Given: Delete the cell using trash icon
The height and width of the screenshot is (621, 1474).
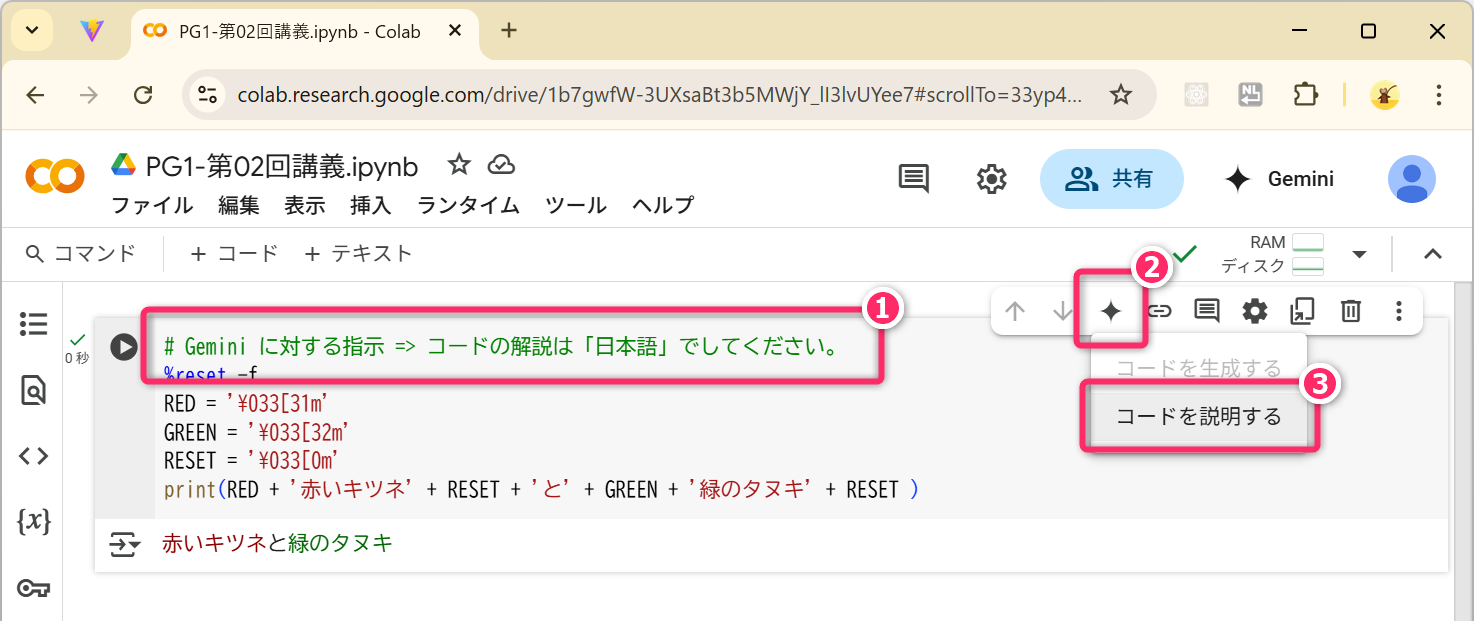Looking at the screenshot, I should (1351, 311).
